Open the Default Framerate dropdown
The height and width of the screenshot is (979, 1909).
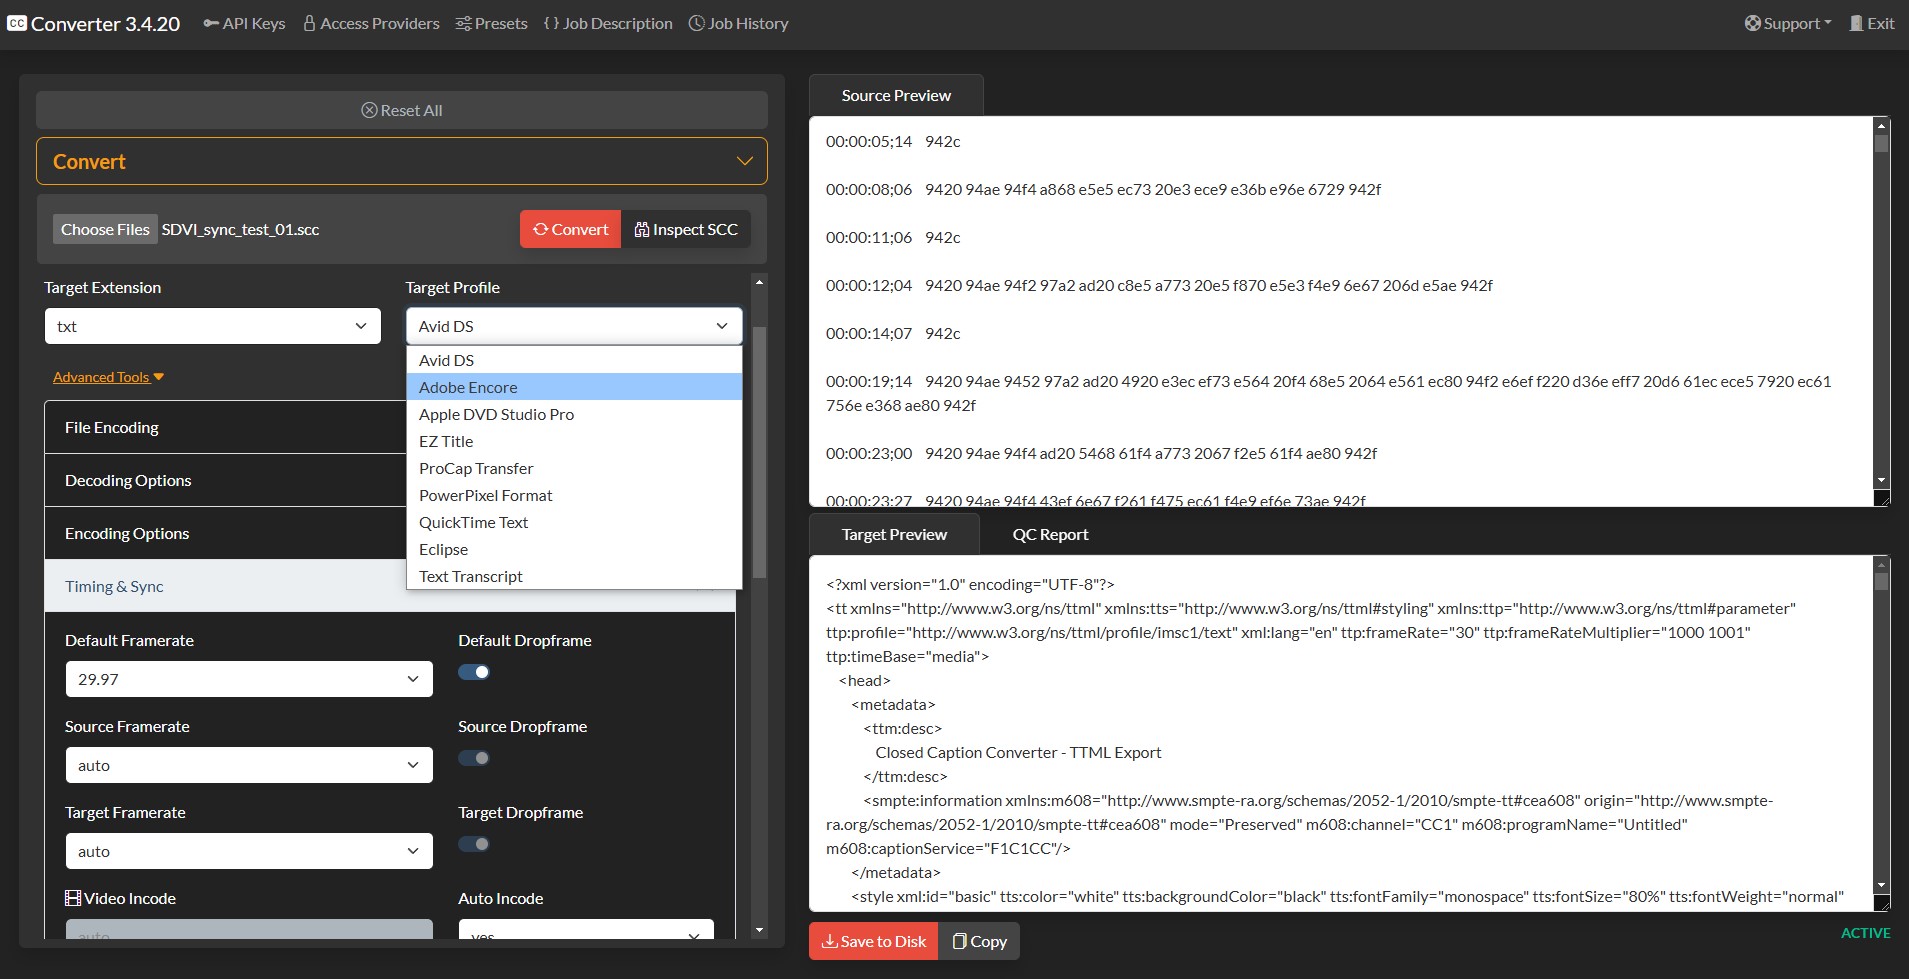248,678
